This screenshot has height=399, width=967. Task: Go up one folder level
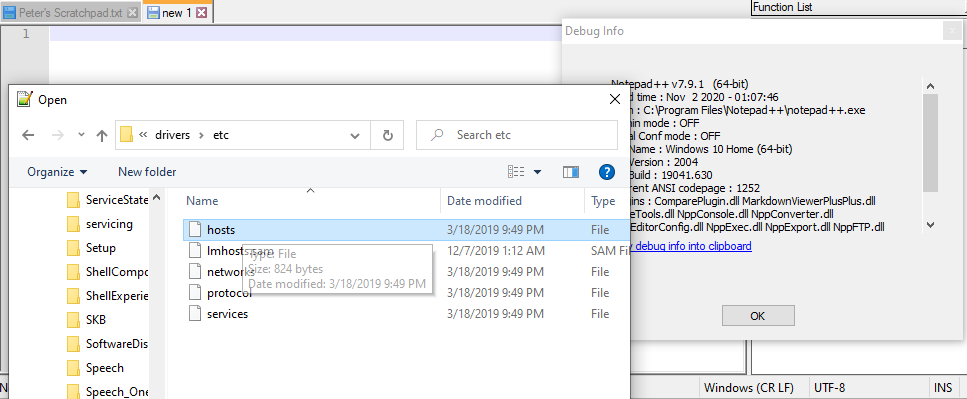(102, 136)
